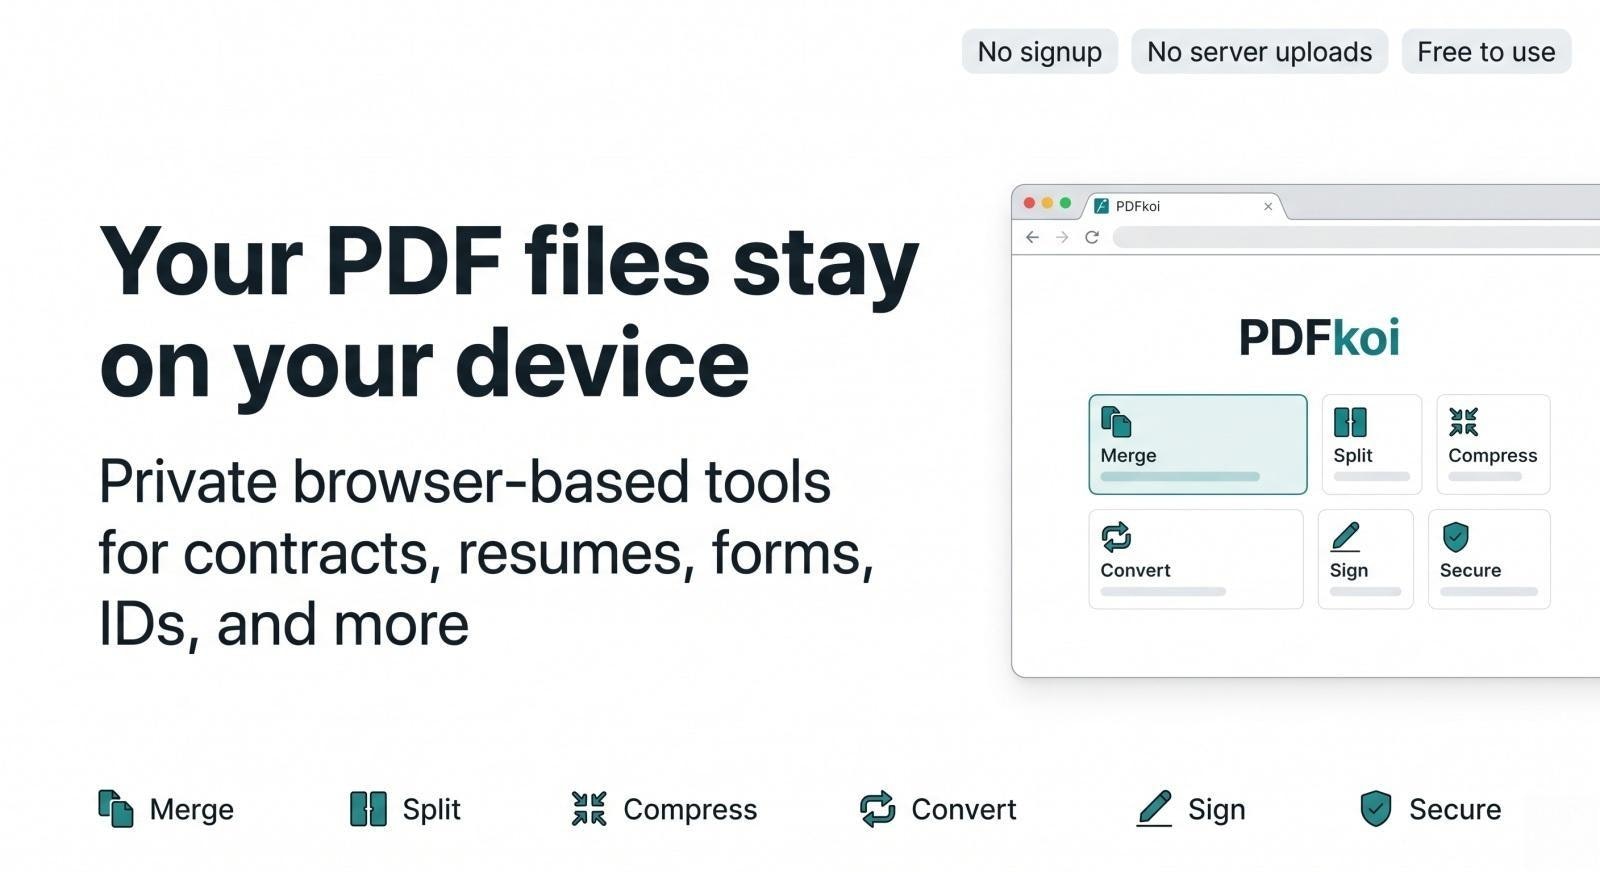The width and height of the screenshot is (1600, 872).
Task: Click the browser forward arrow
Action: [1062, 237]
